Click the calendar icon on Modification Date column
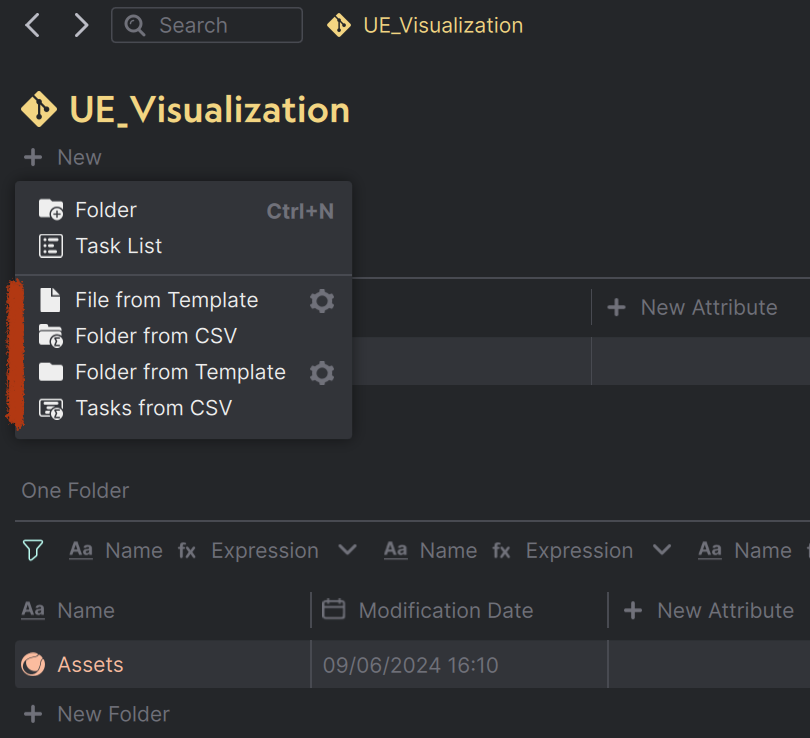Viewport: 810px width, 738px height. (x=333, y=610)
